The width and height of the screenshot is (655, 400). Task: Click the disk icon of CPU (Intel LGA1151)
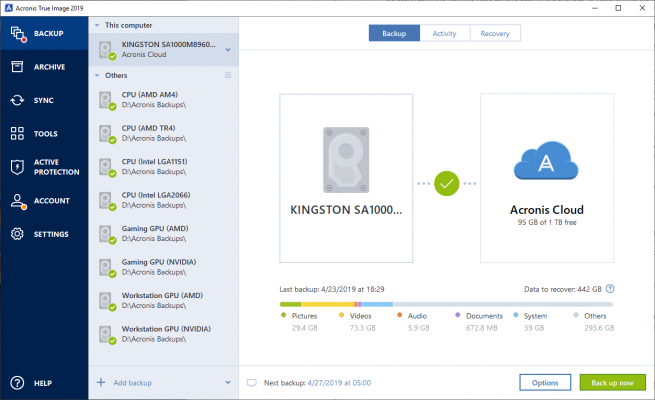point(107,167)
